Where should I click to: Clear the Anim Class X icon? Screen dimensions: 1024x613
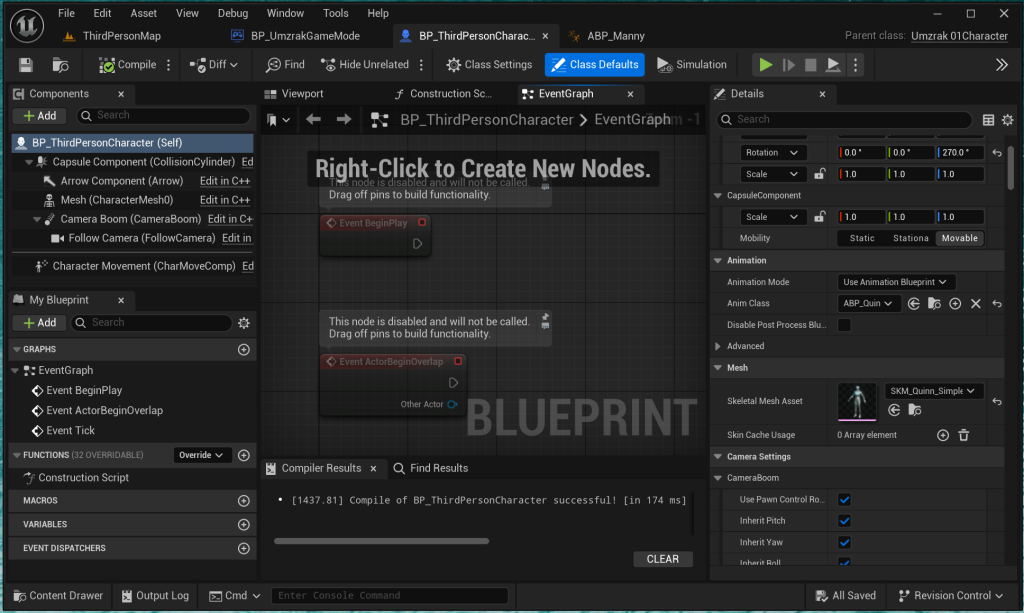click(x=976, y=304)
